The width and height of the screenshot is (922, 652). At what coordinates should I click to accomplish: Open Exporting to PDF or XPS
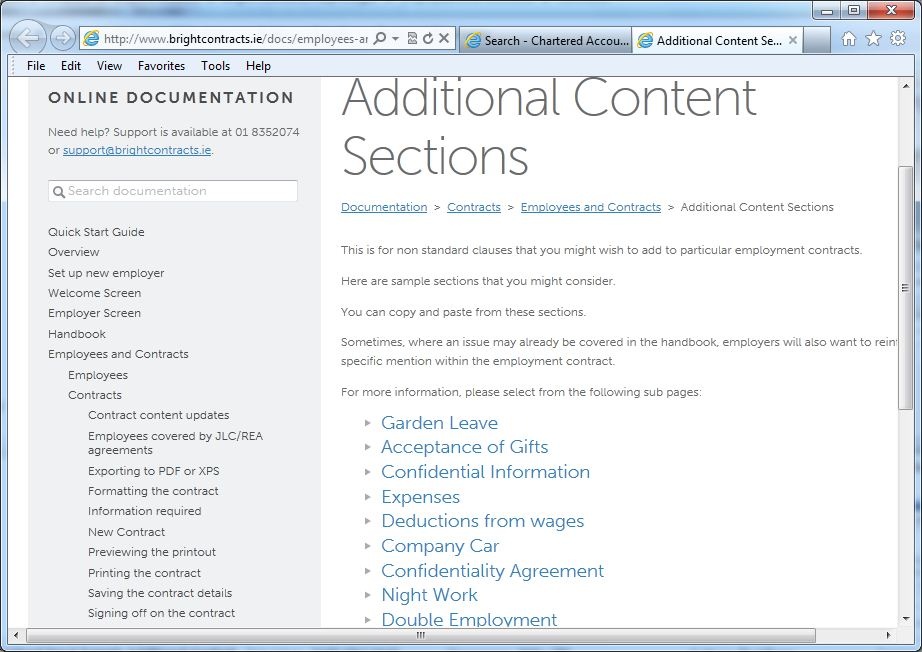(x=153, y=471)
